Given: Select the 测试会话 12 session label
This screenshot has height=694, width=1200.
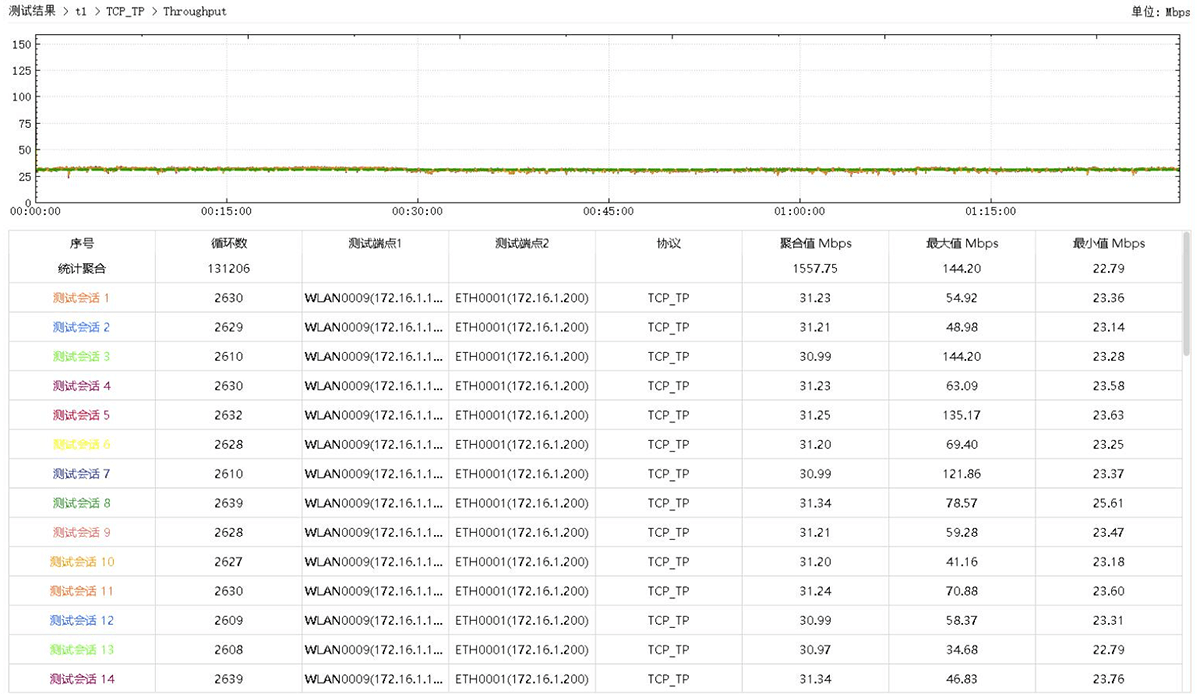Looking at the screenshot, I should [81, 621].
